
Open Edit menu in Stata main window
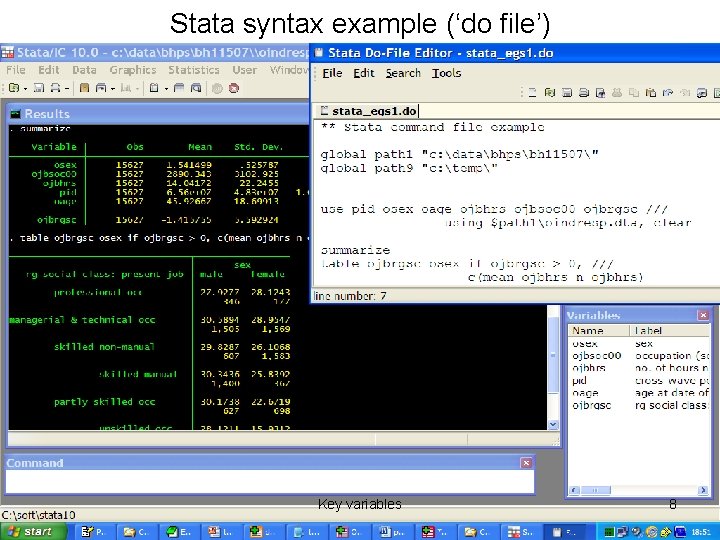coord(49,70)
